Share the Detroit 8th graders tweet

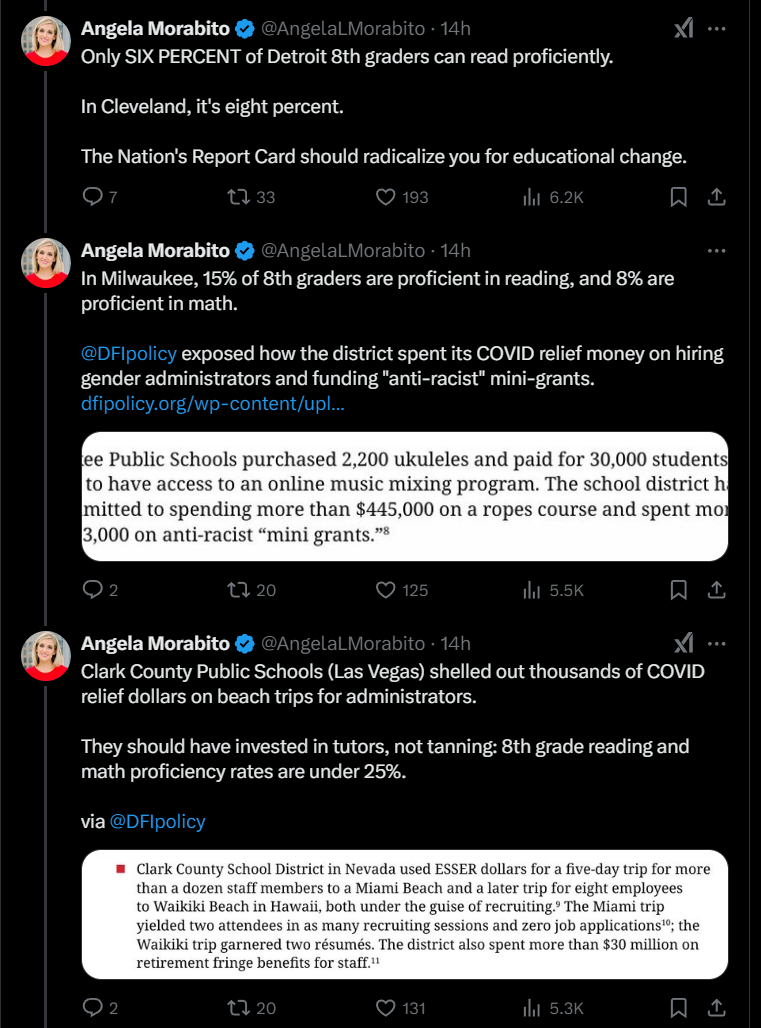(716, 197)
